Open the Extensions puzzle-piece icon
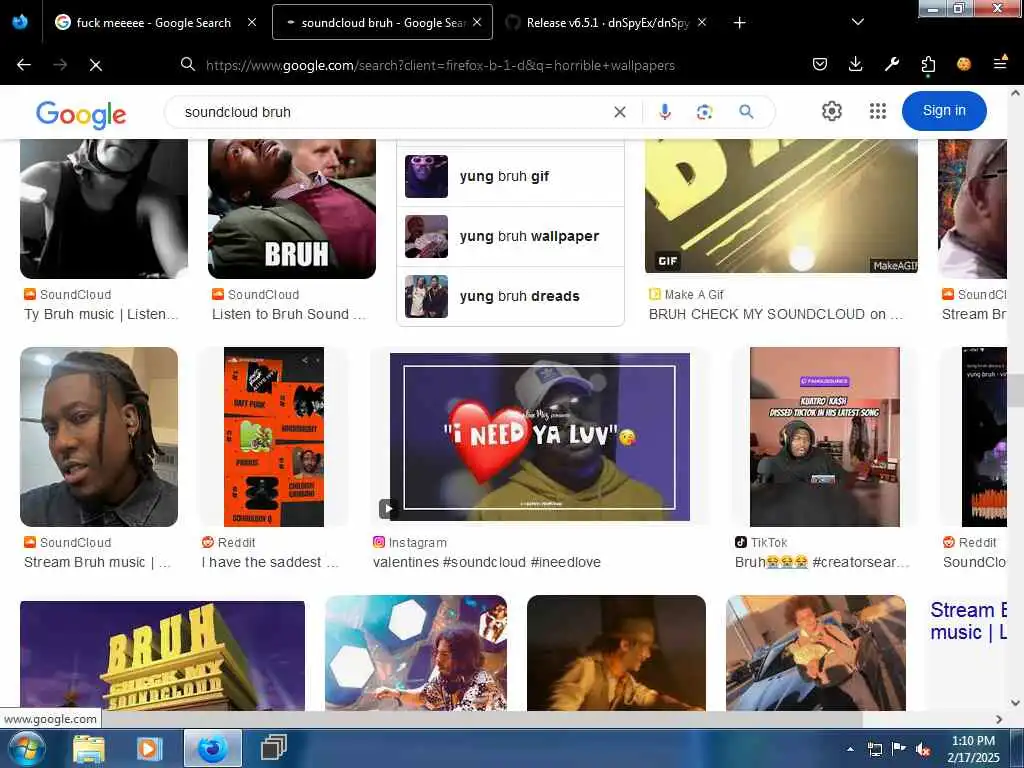The width and height of the screenshot is (1024, 768). (x=928, y=64)
